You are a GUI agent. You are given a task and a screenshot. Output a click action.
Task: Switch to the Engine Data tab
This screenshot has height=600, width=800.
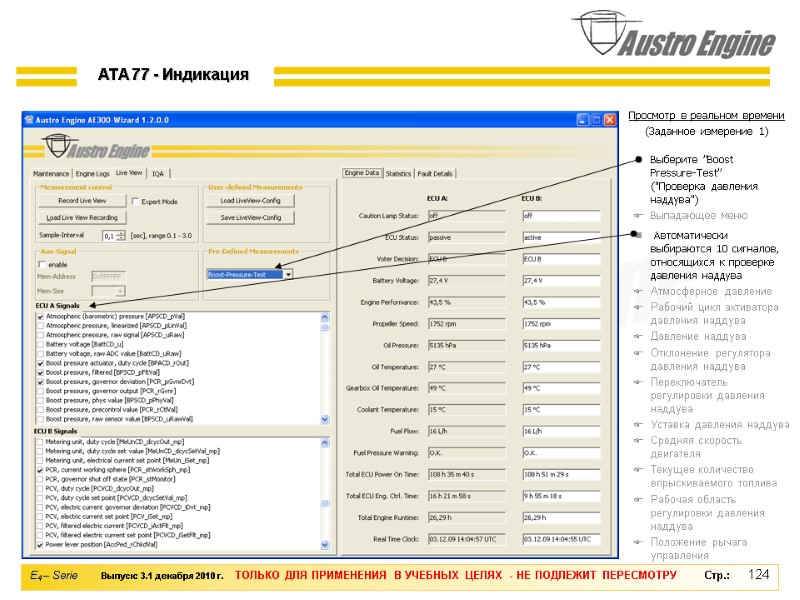click(x=362, y=173)
